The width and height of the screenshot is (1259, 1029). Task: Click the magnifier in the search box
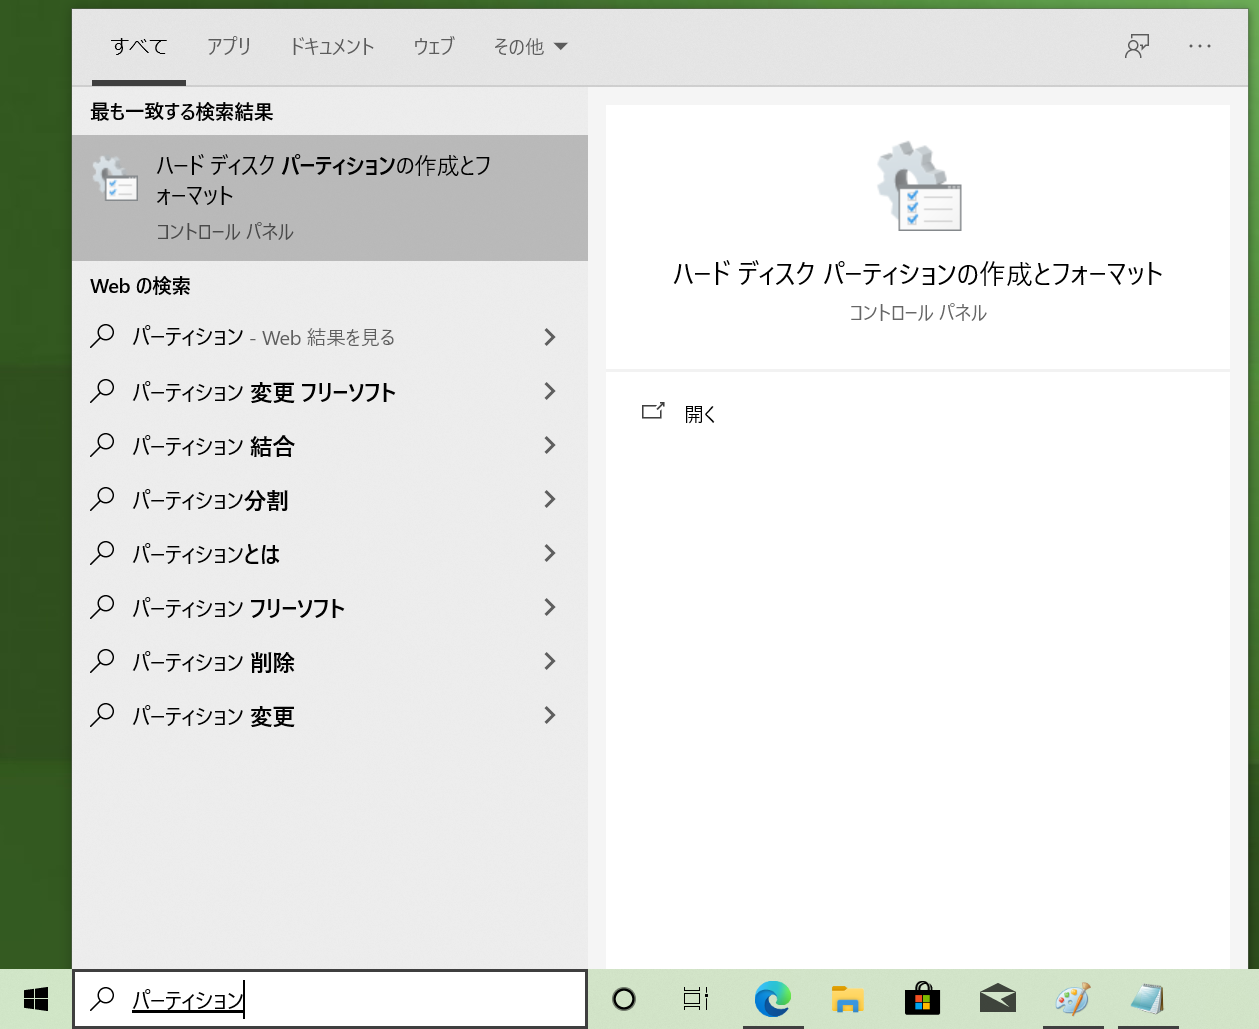point(102,998)
